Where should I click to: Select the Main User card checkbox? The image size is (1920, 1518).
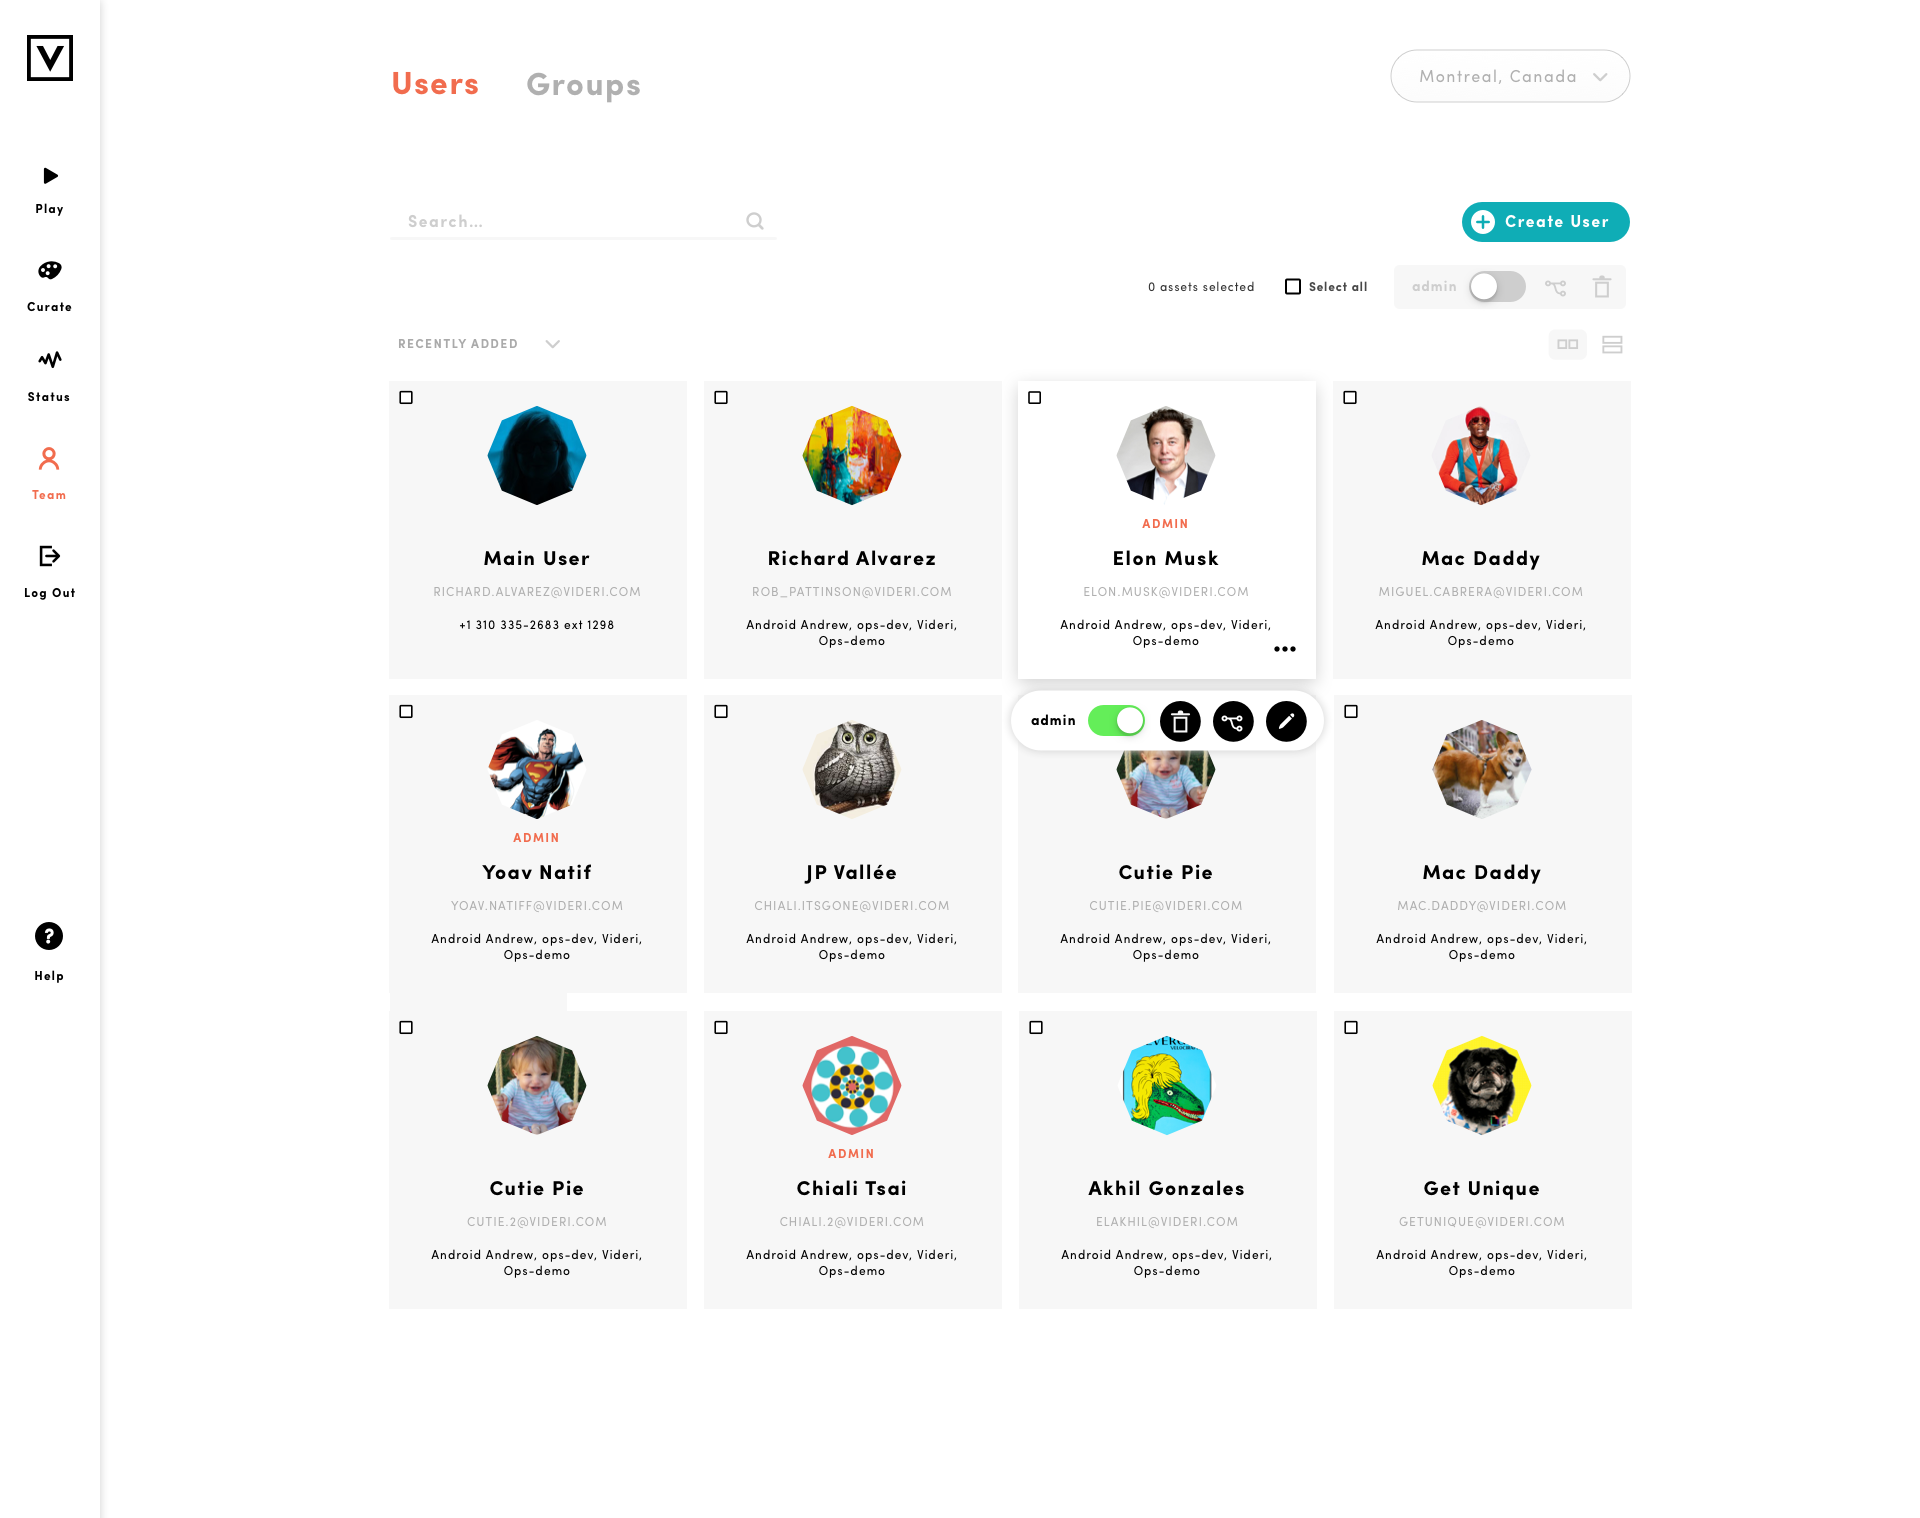point(406,398)
